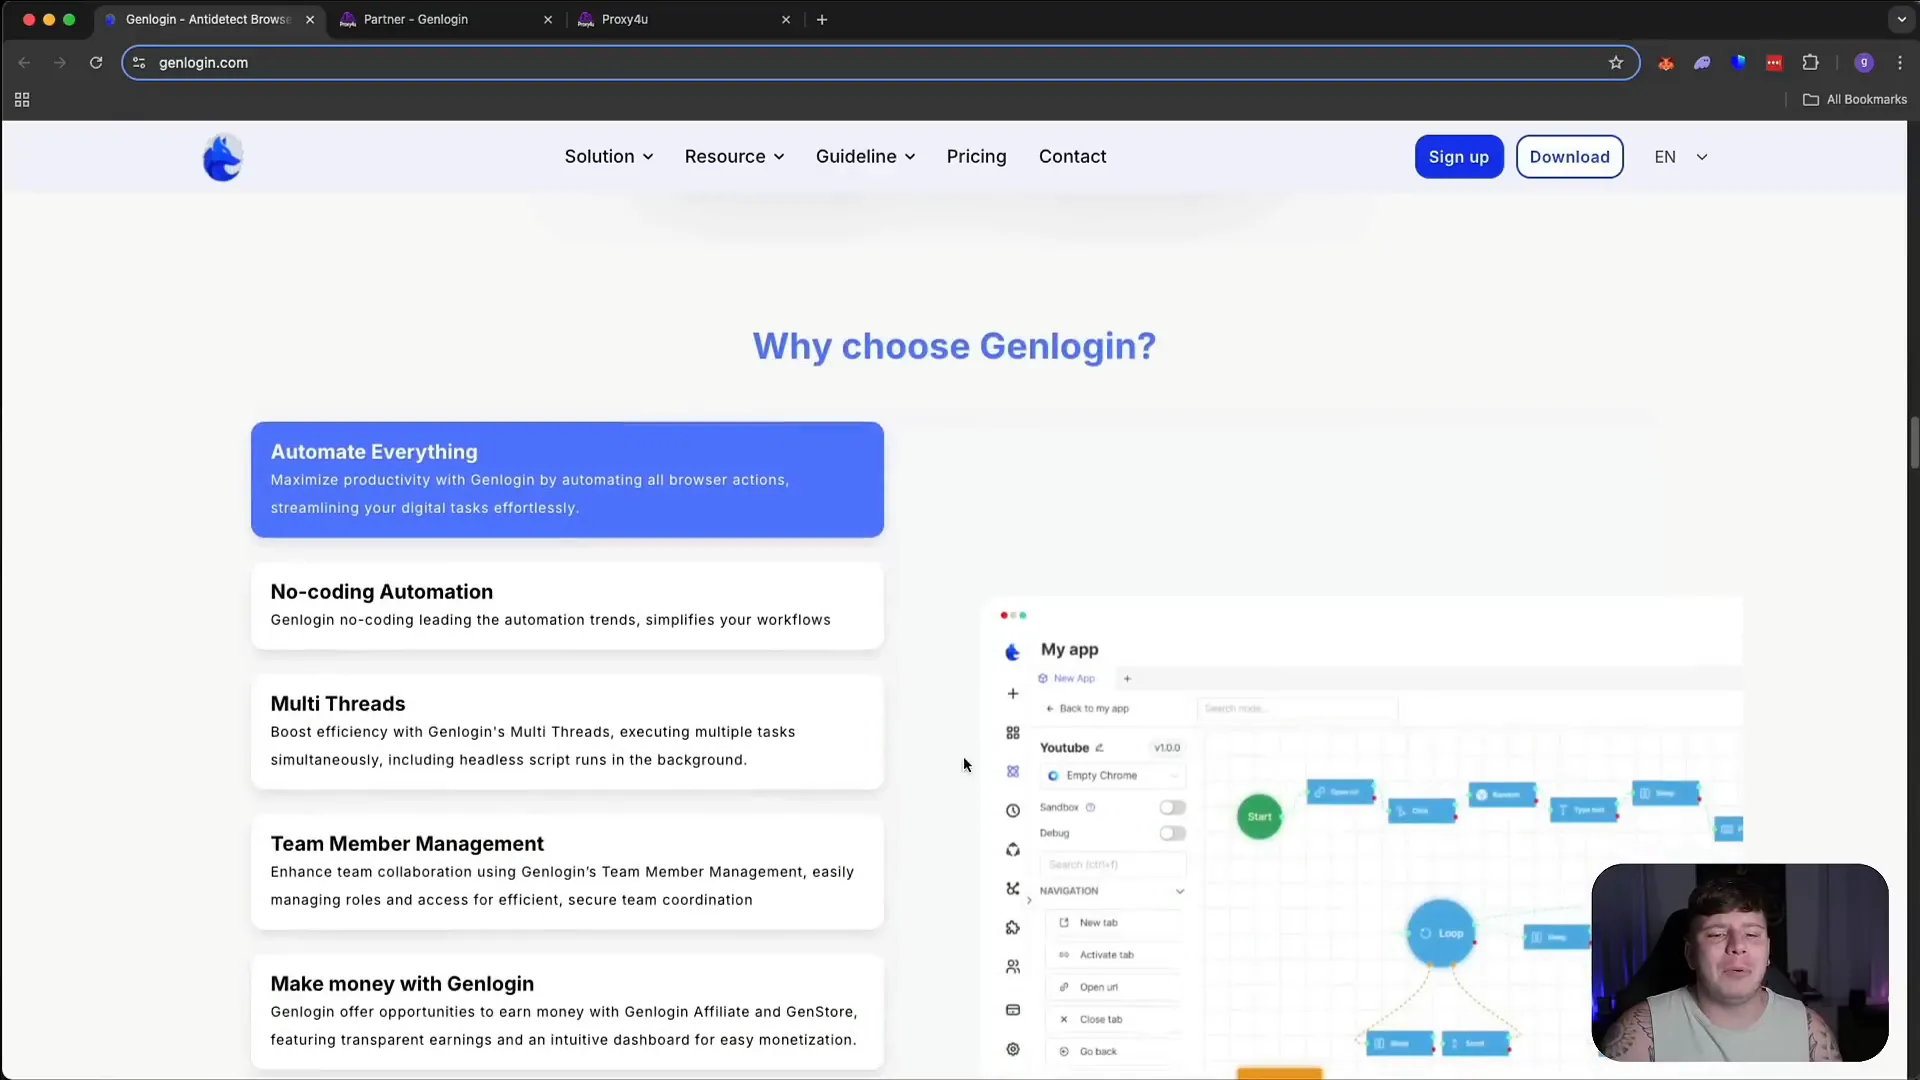Open Chrome extensions puzzle icon
The width and height of the screenshot is (1920, 1080).
click(1810, 62)
